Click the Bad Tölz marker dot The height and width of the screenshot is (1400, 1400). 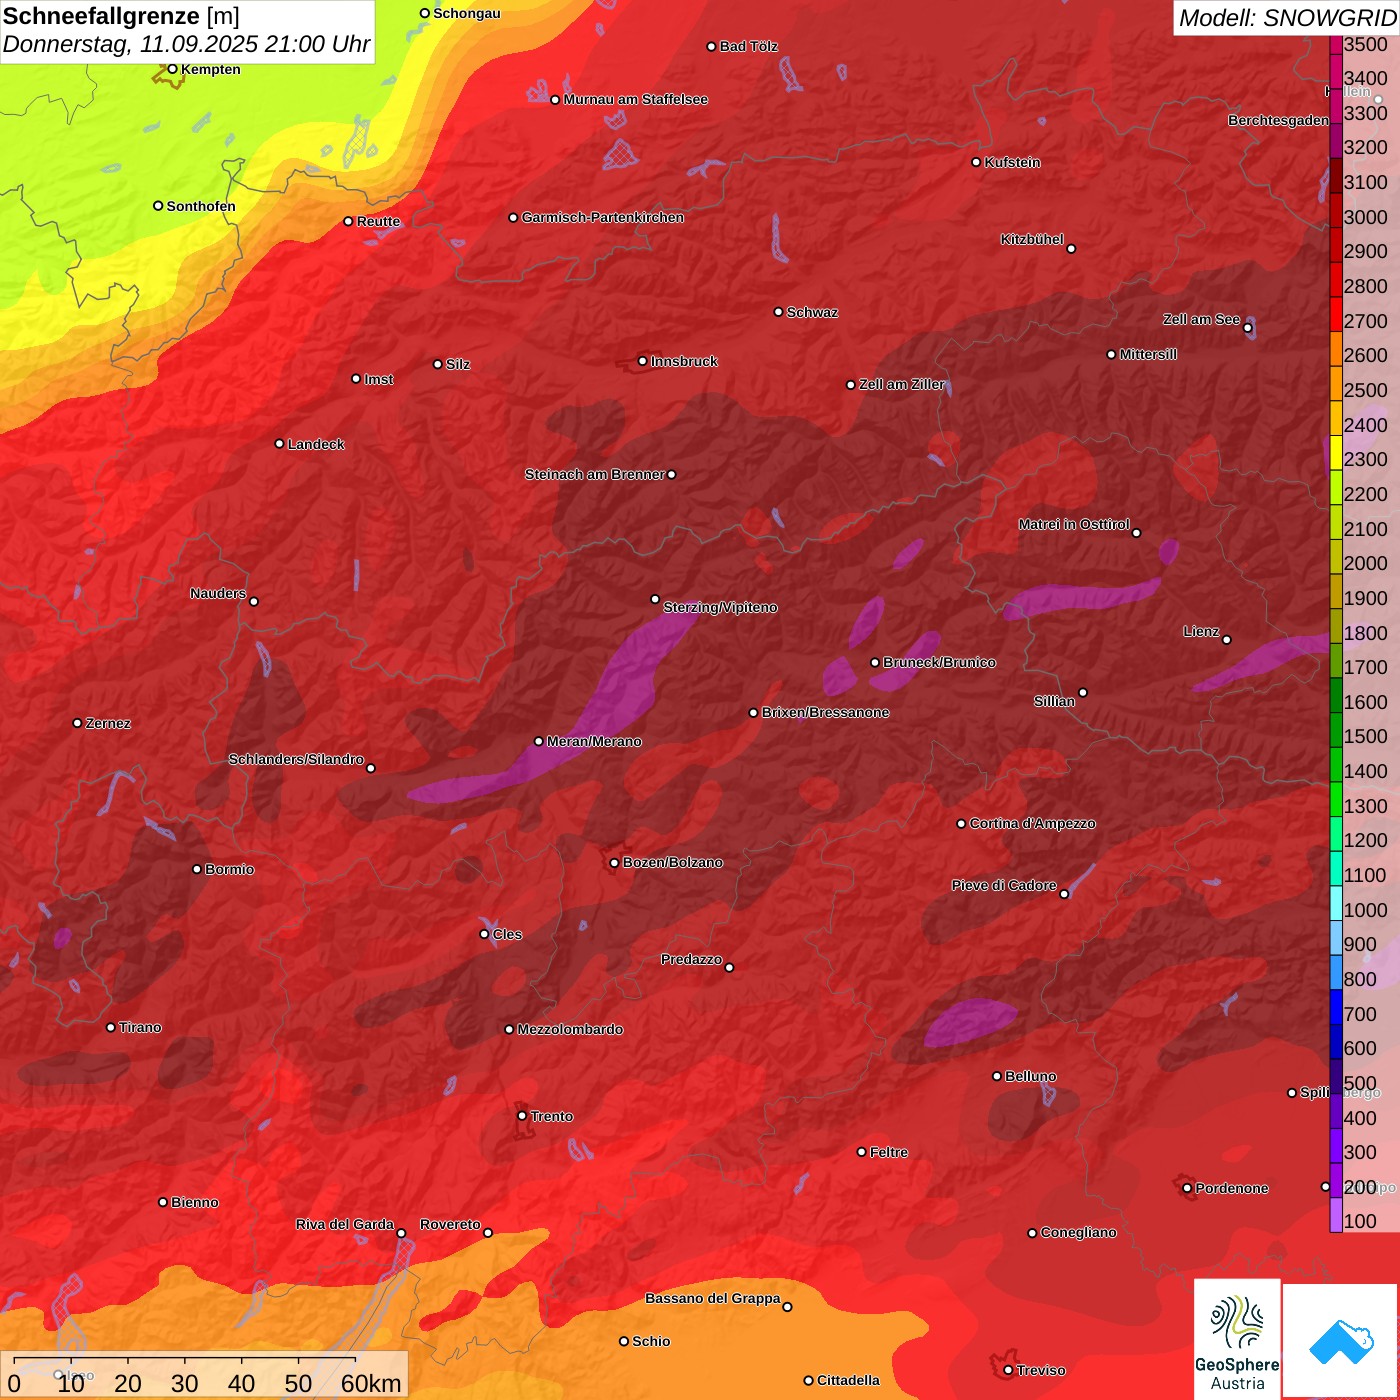[x=711, y=46]
